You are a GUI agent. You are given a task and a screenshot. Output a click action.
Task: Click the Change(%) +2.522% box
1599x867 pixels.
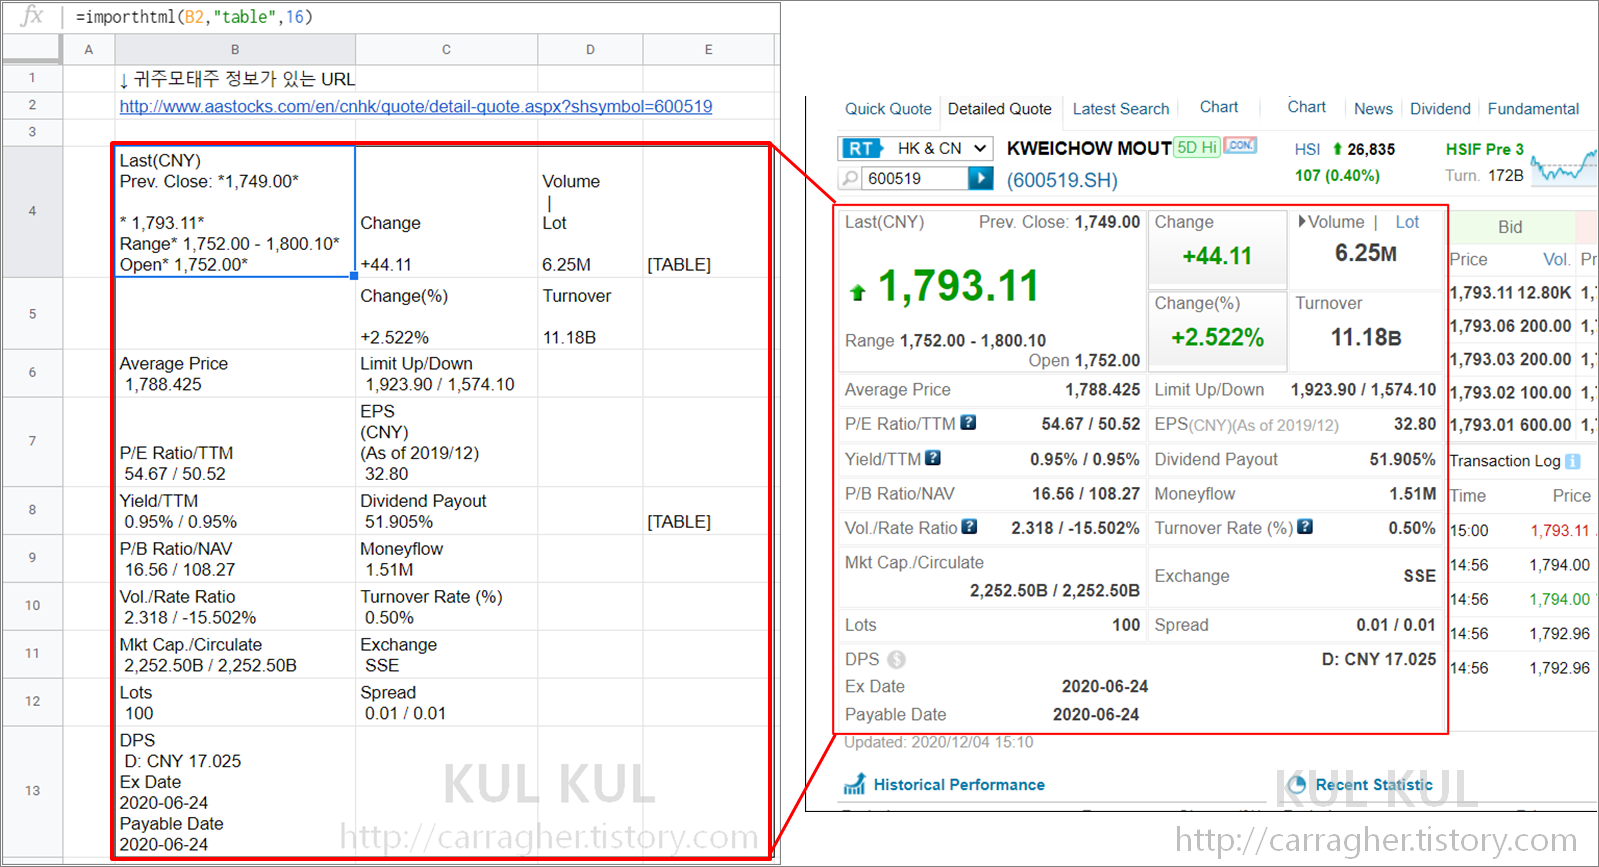pos(1217,329)
